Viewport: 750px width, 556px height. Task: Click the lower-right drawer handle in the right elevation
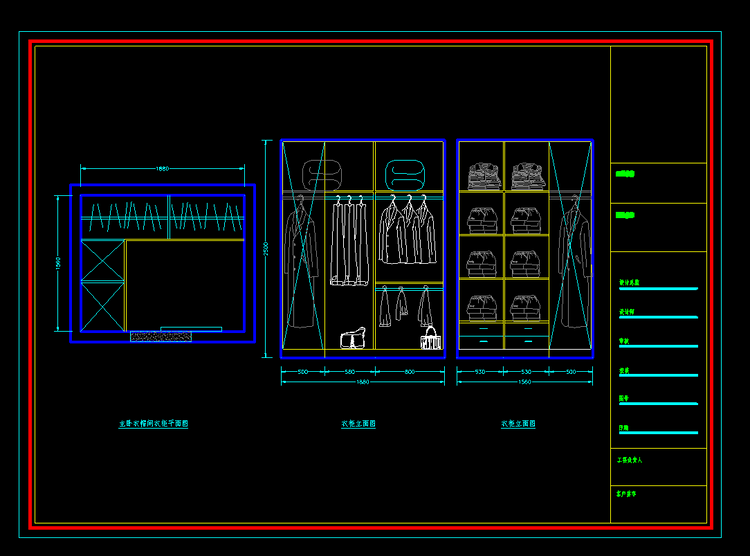pos(528,341)
